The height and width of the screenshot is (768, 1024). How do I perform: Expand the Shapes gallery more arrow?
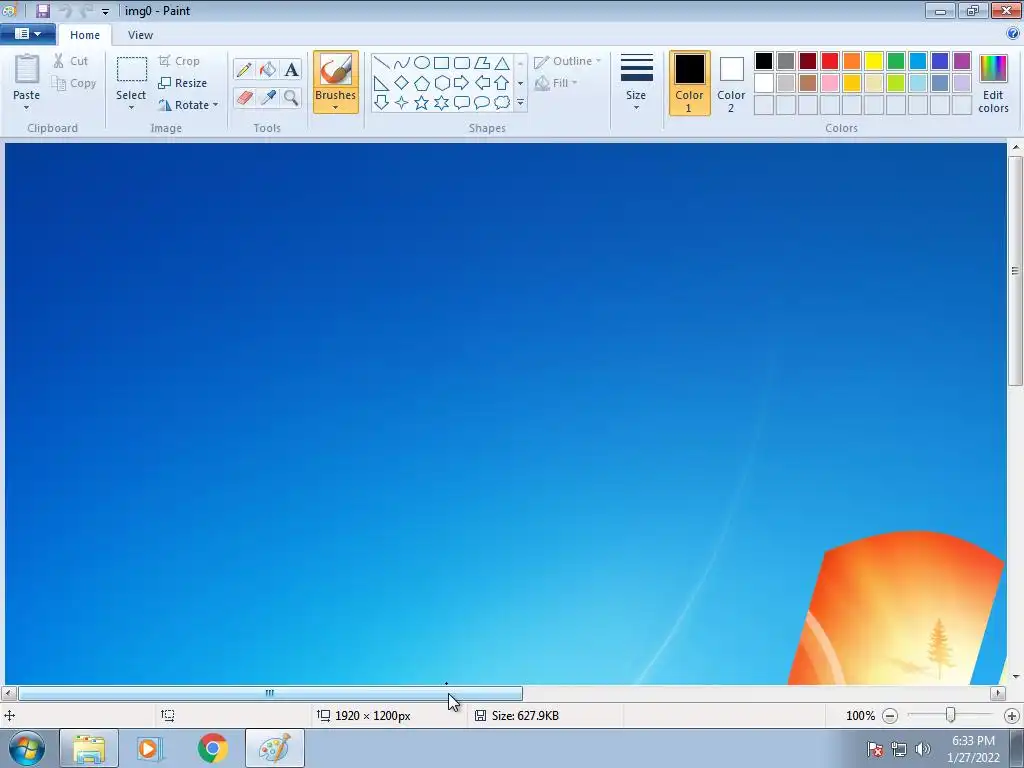point(520,103)
